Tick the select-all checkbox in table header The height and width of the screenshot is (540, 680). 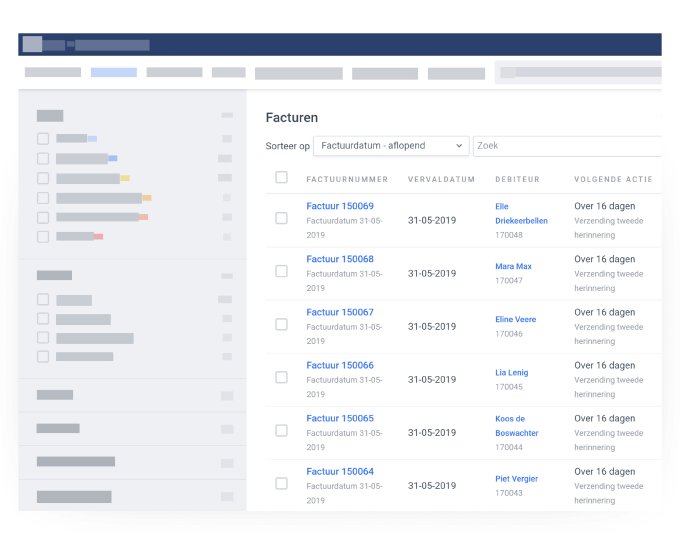pos(281,177)
